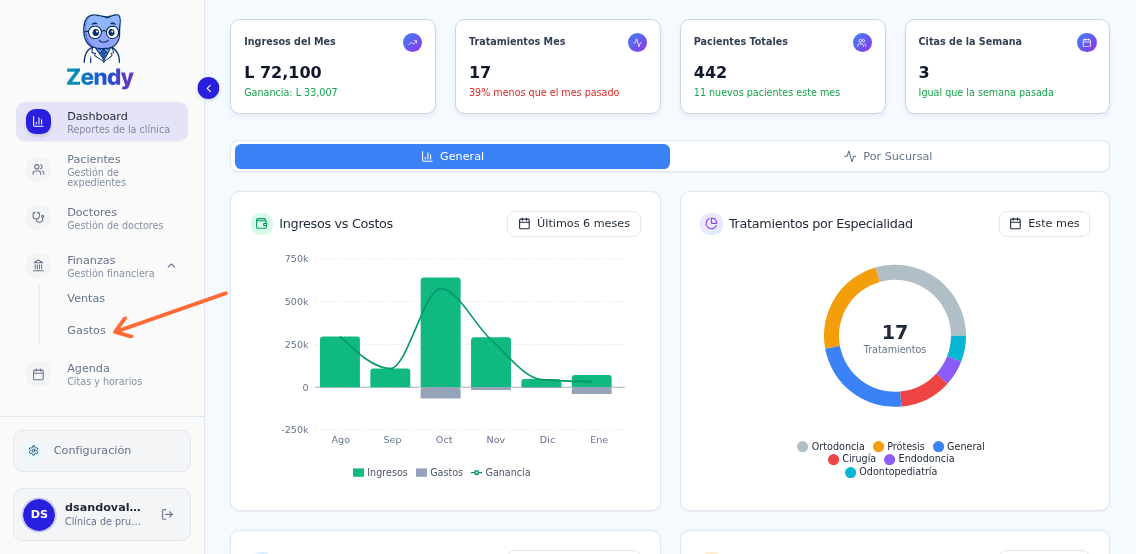The height and width of the screenshot is (554, 1136).
Task: Click the Citas de la Semana calendar icon
Action: coord(1086,42)
